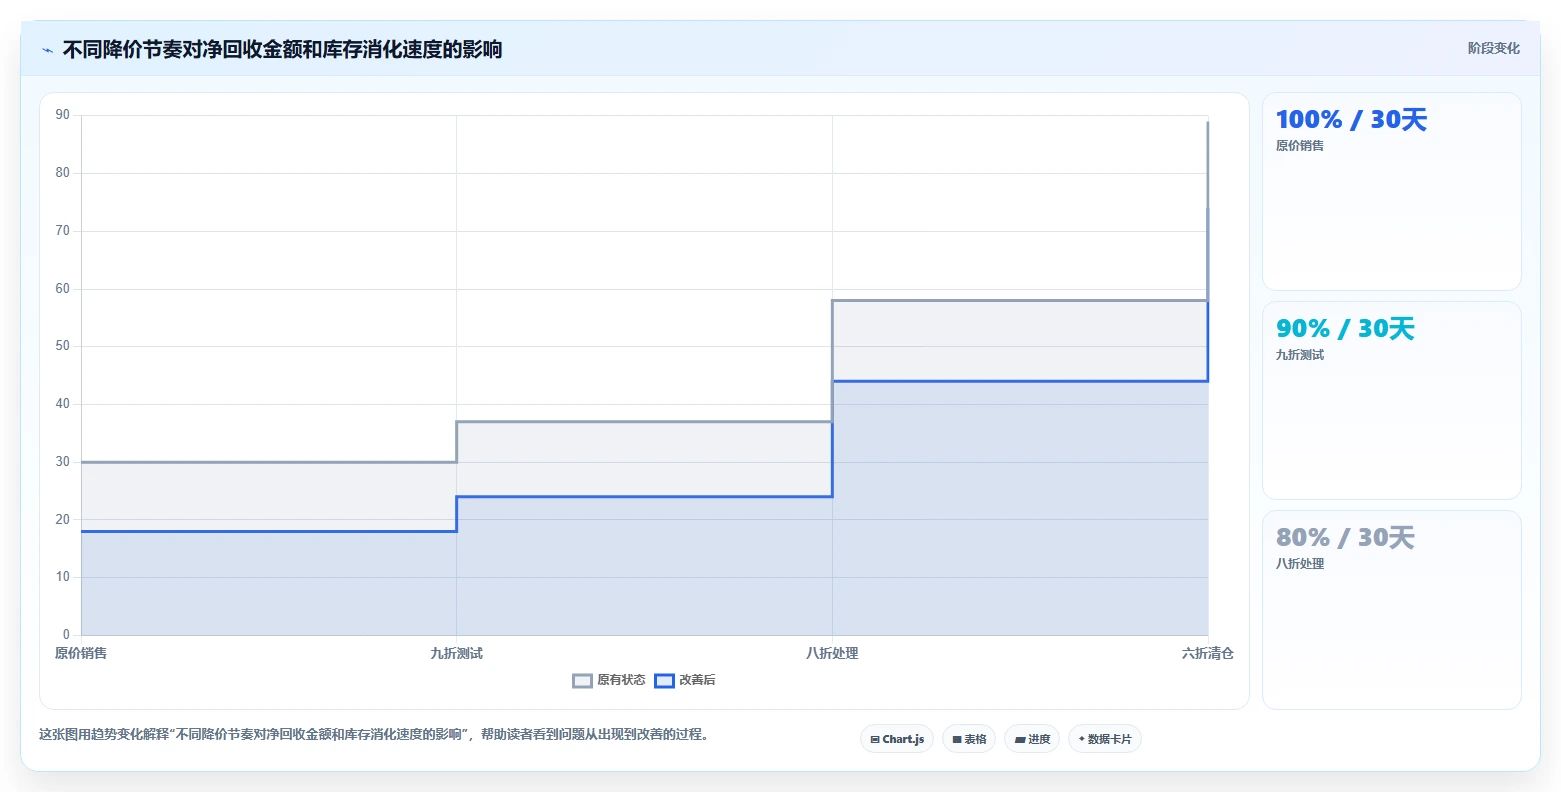Image resolution: width=1561 pixels, height=792 pixels.
Task: Click the gray step line at level 58
Action: [1020, 300]
